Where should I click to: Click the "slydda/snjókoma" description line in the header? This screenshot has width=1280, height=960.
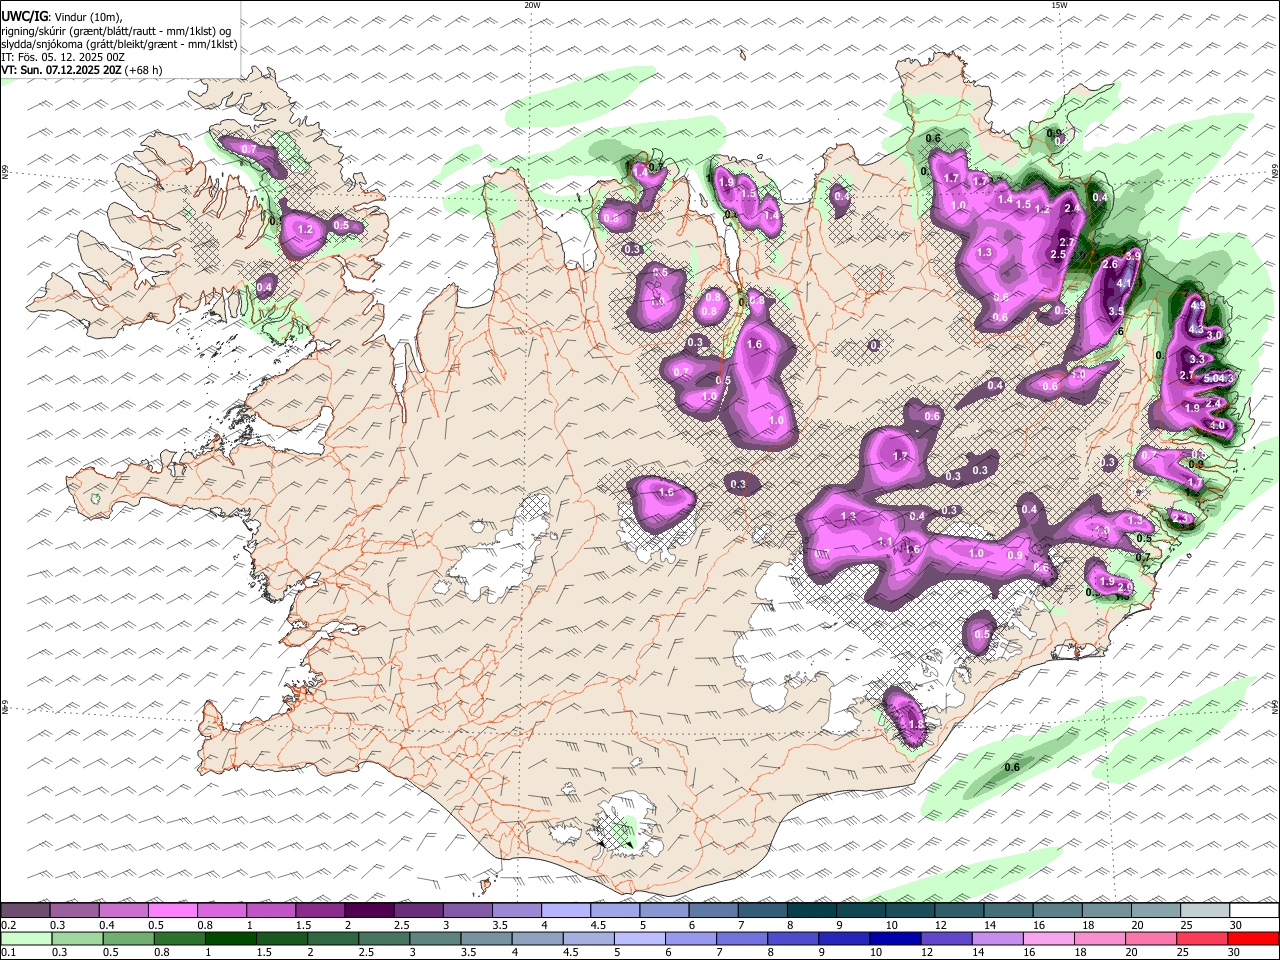120,44
